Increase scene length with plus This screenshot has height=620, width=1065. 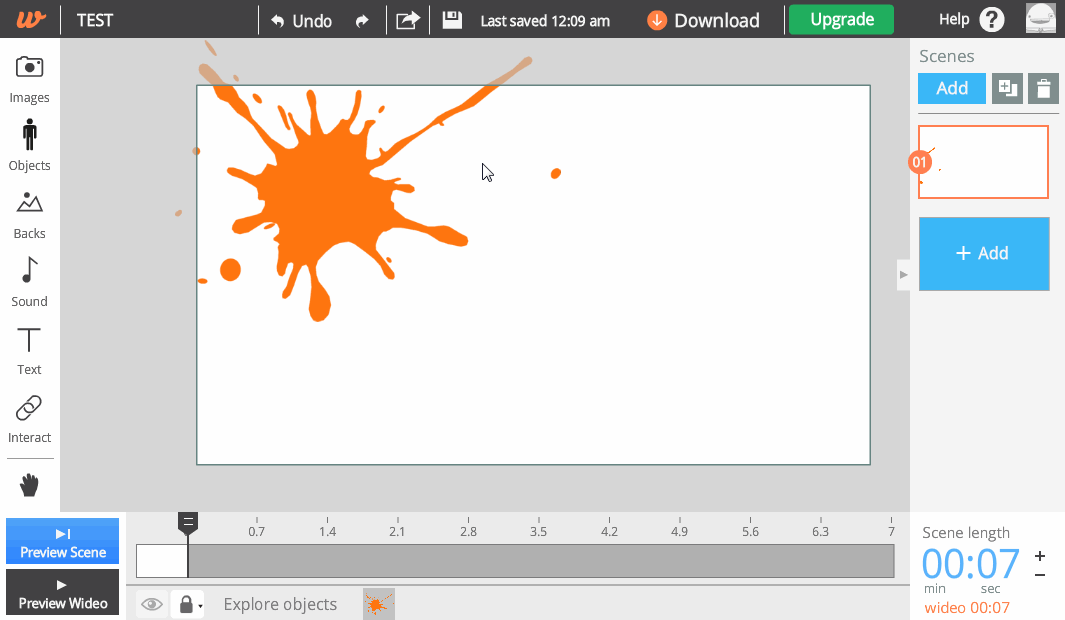1040,556
